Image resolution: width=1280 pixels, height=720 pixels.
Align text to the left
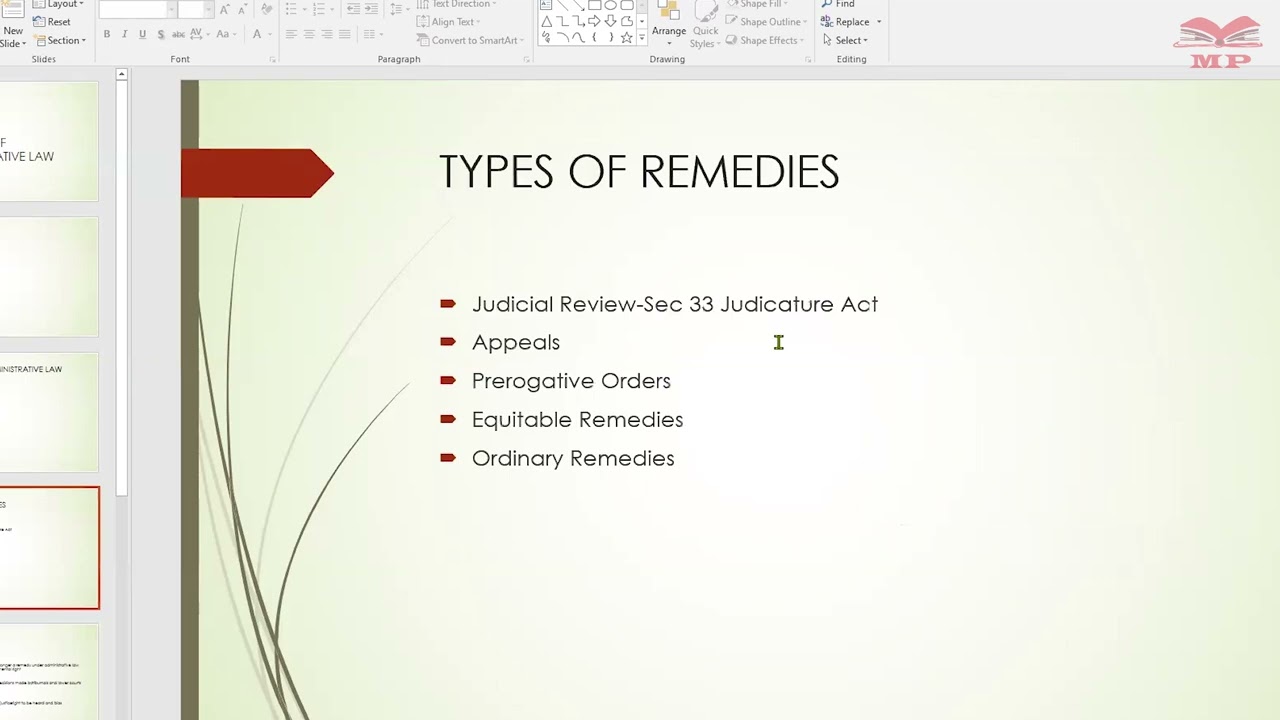click(x=291, y=34)
